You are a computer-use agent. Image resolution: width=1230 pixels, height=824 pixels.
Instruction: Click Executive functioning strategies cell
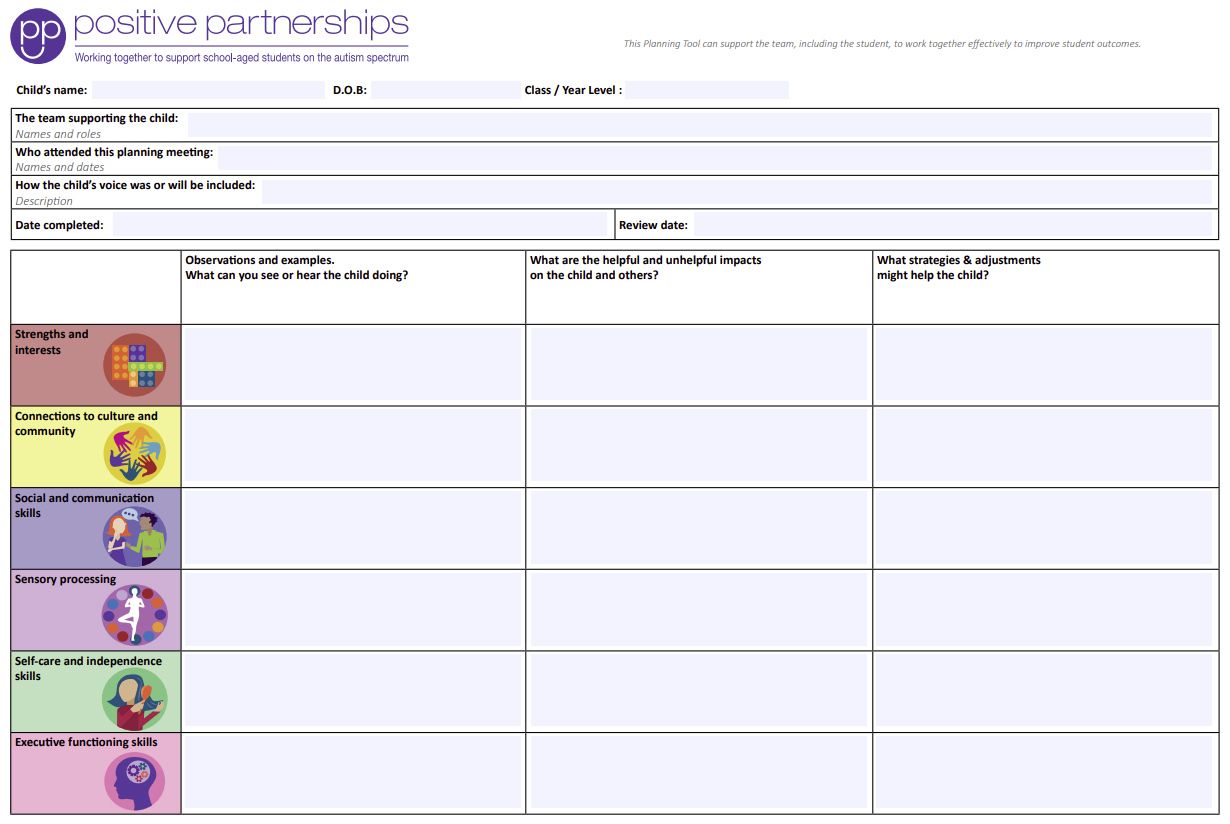1046,773
